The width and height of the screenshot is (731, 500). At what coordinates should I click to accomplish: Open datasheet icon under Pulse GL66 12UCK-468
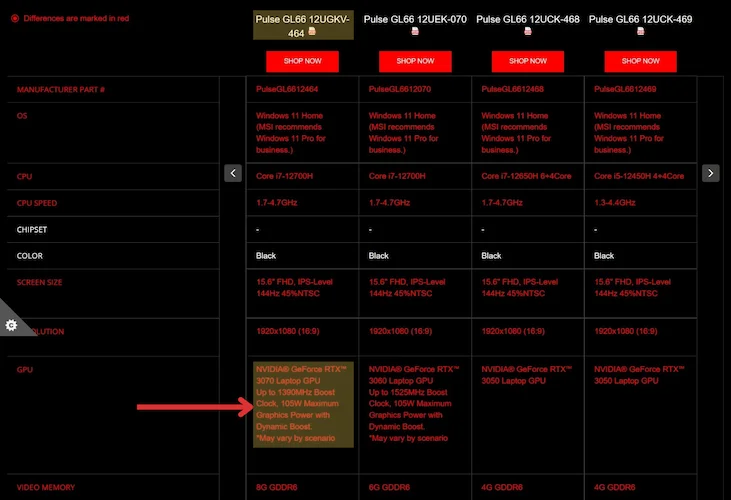528,32
